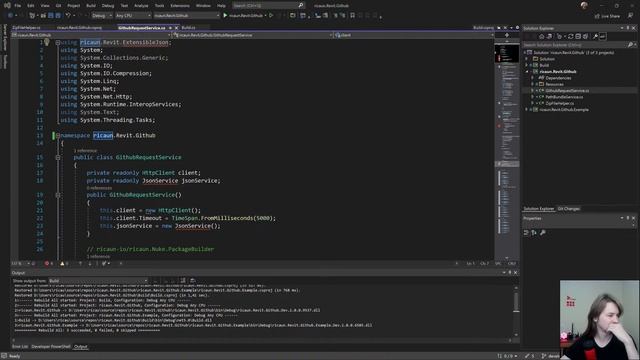Collapse the GithubRequestService class at line 15

[x=58, y=157]
